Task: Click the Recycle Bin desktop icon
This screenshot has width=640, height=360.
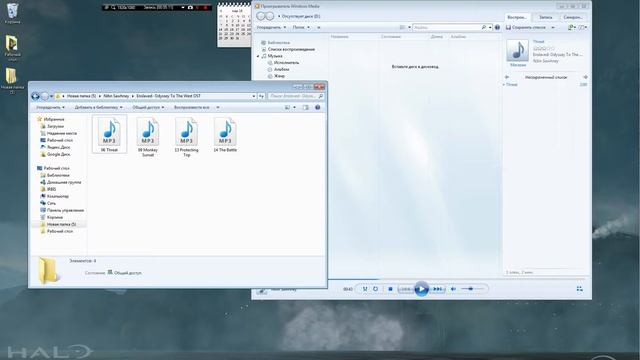Action: pos(12,13)
